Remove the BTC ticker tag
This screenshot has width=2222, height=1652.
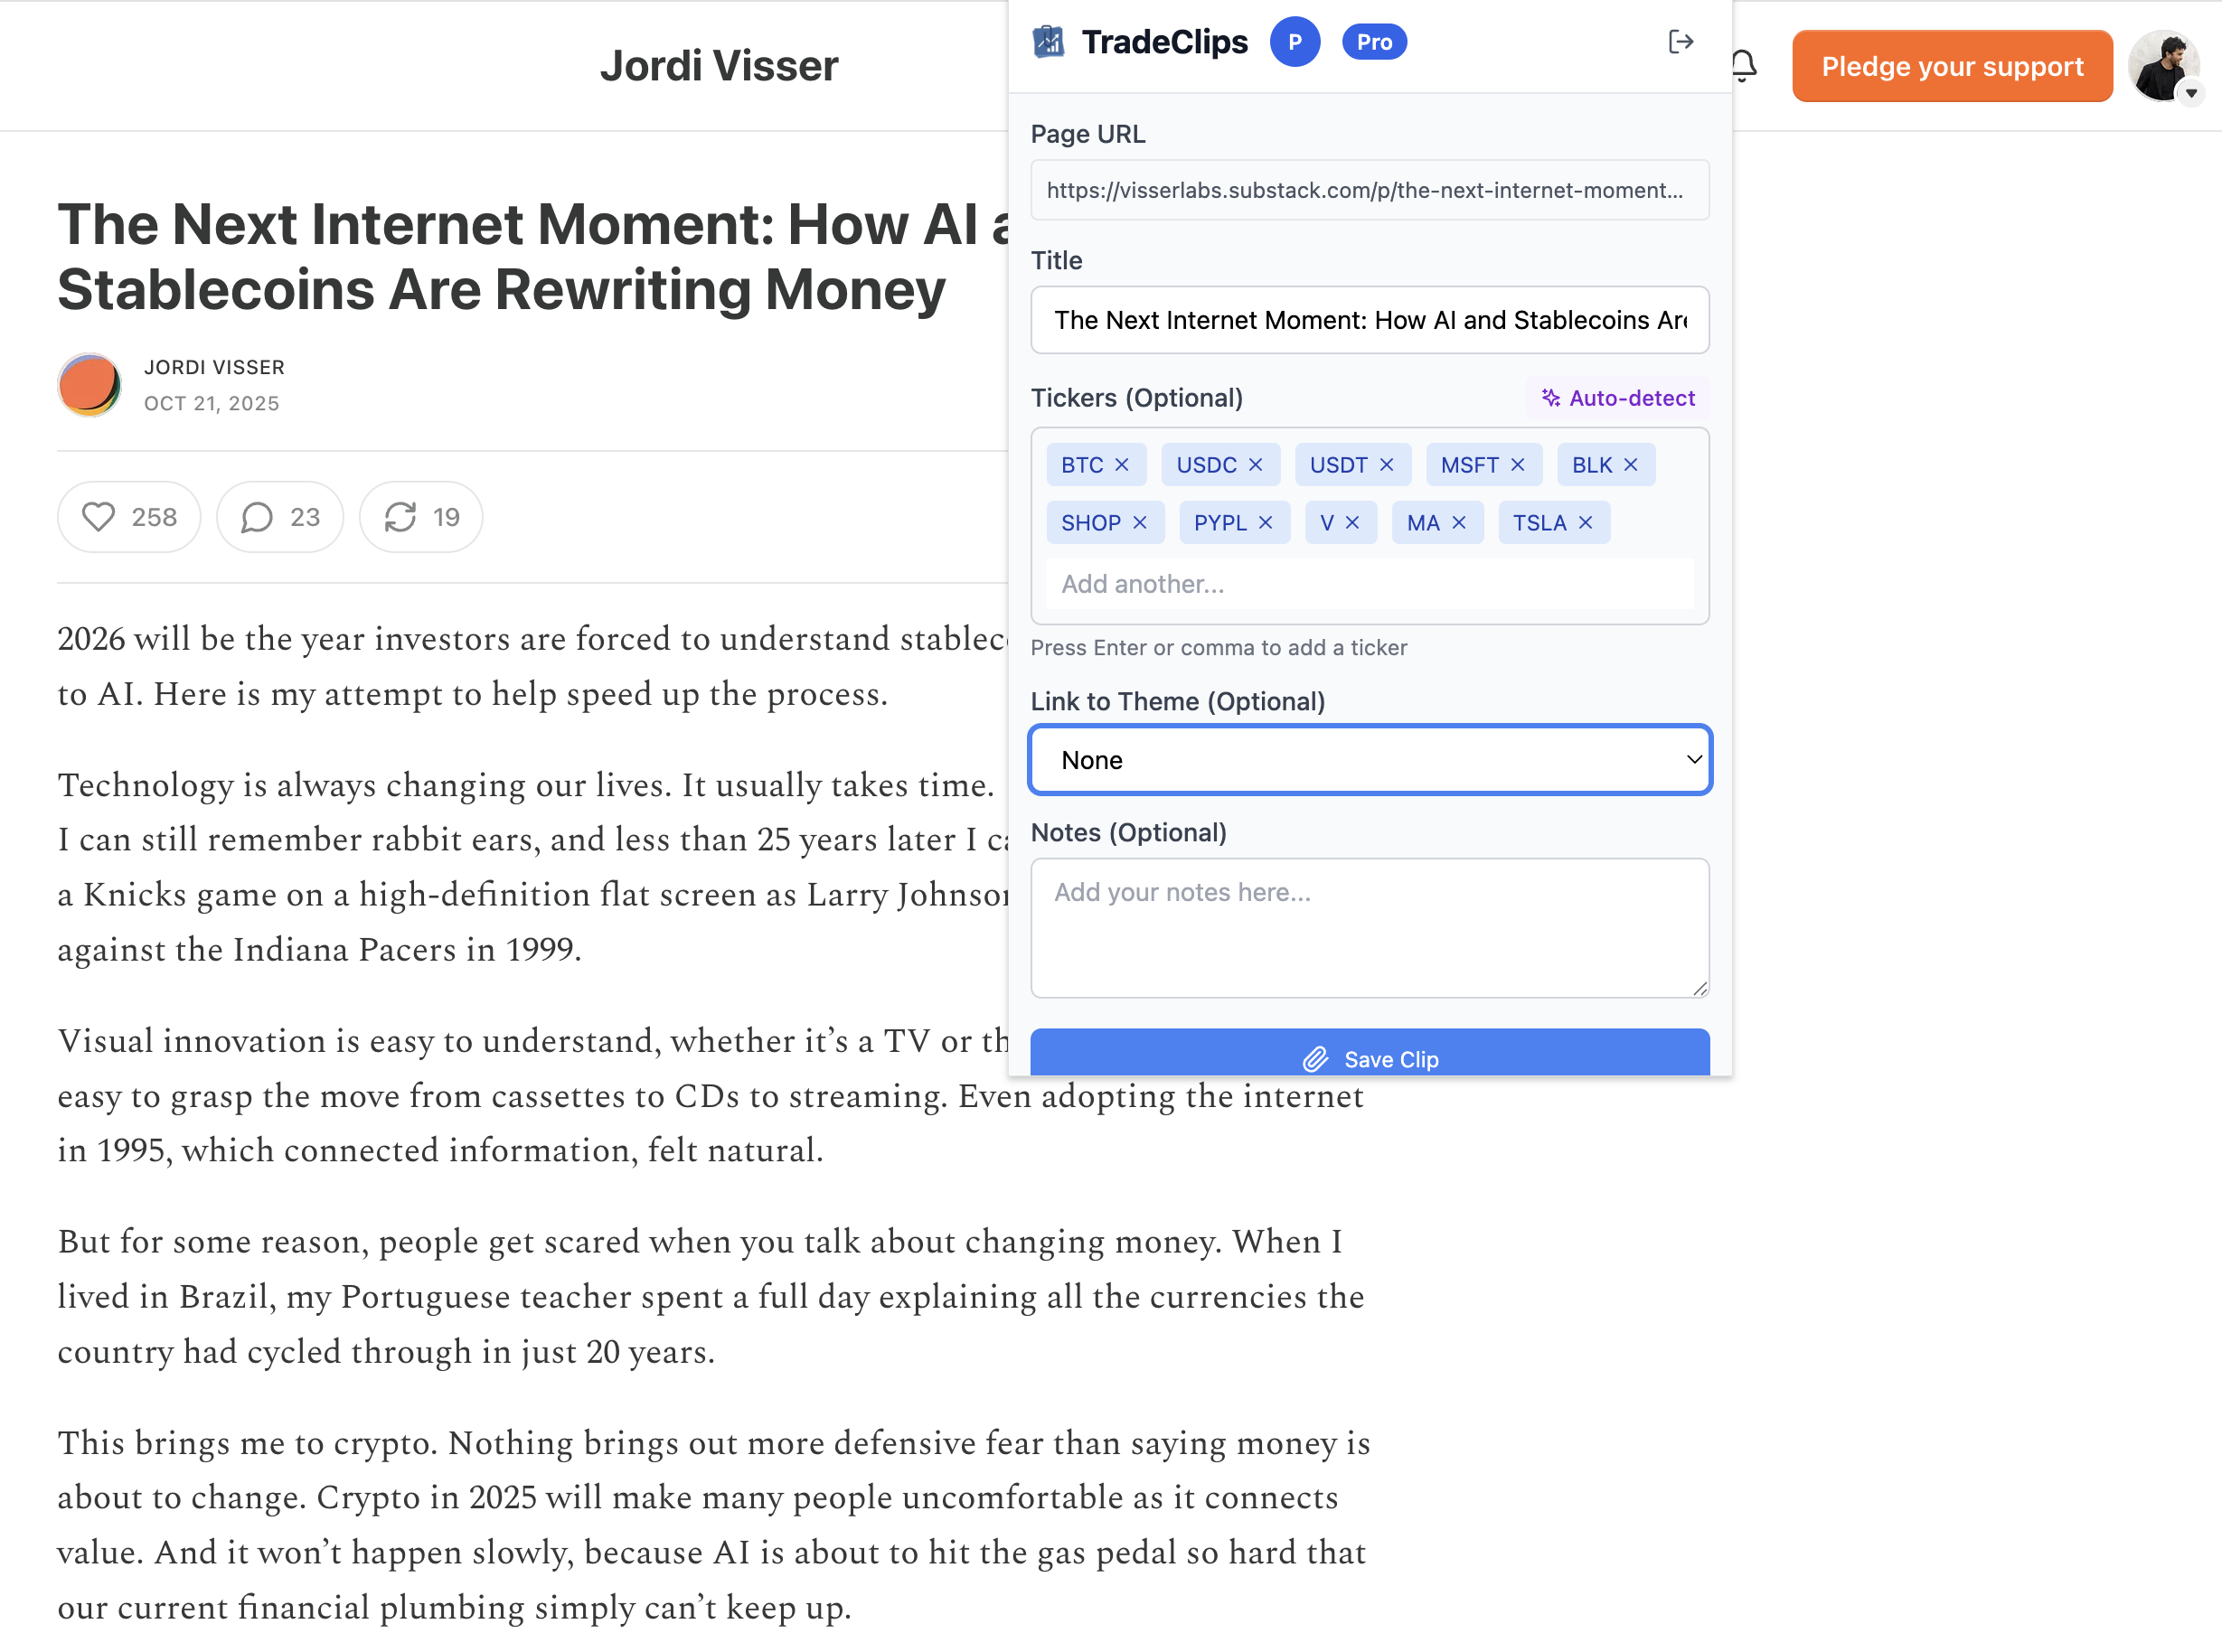(1124, 464)
